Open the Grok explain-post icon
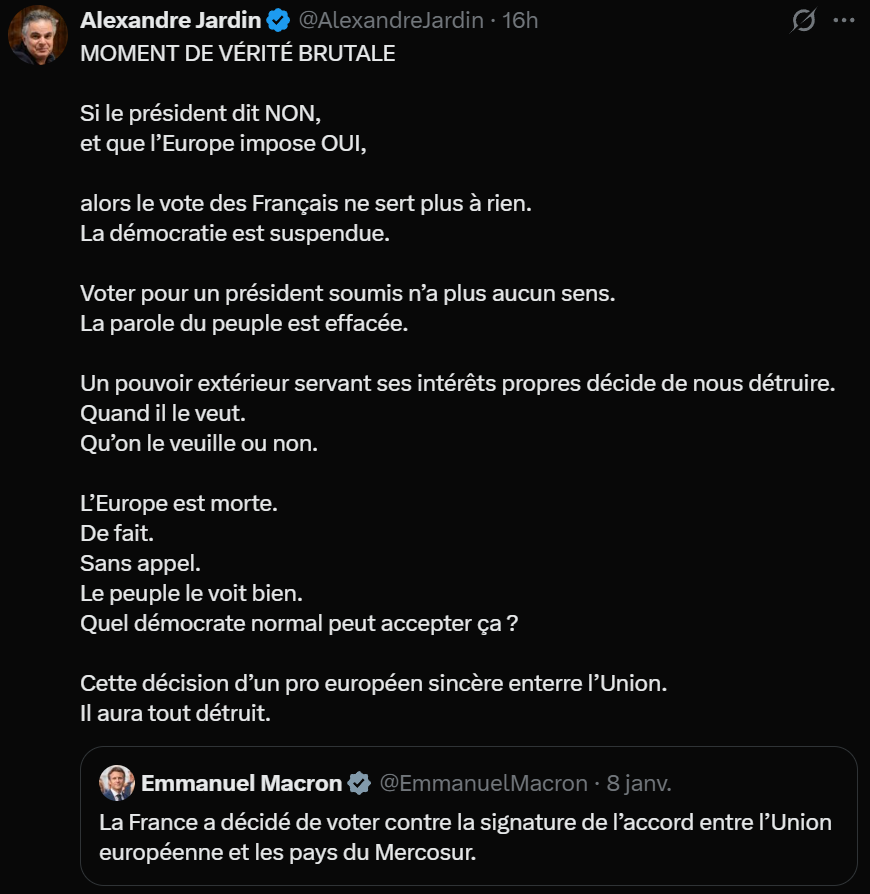This screenshot has width=870, height=894. tap(803, 20)
